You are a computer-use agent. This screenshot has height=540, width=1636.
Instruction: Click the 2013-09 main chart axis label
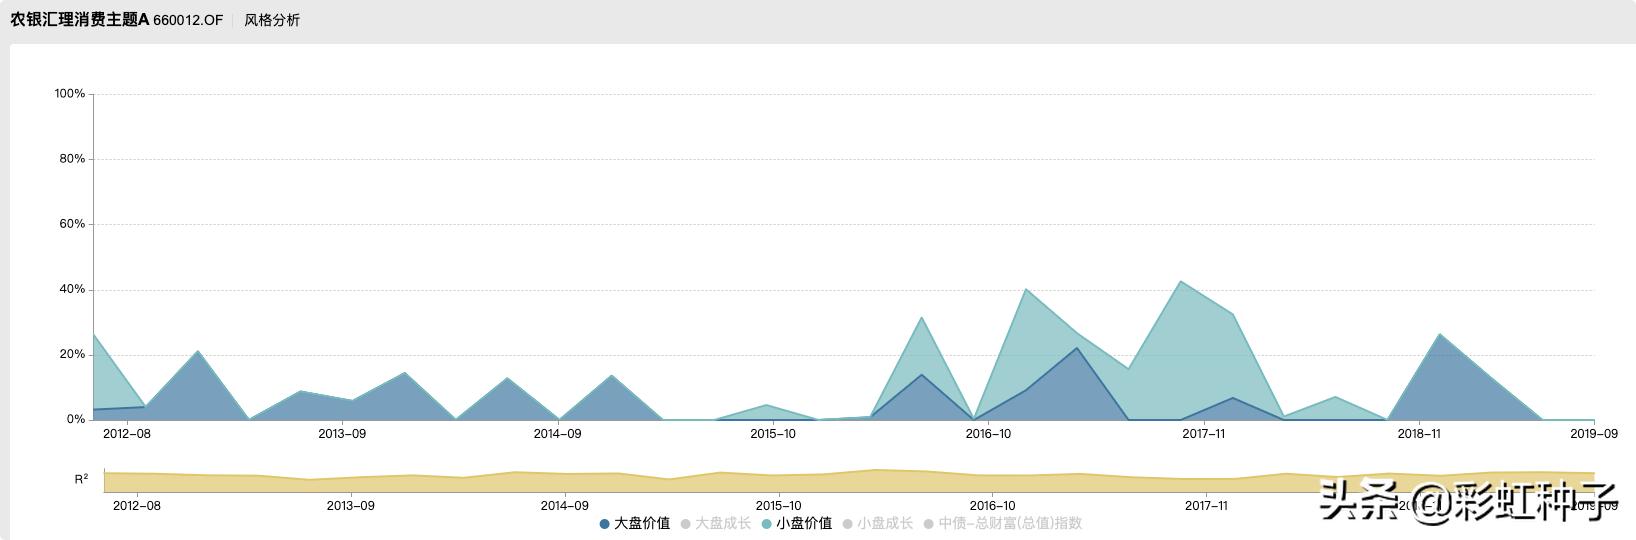pyautogui.click(x=342, y=433)
